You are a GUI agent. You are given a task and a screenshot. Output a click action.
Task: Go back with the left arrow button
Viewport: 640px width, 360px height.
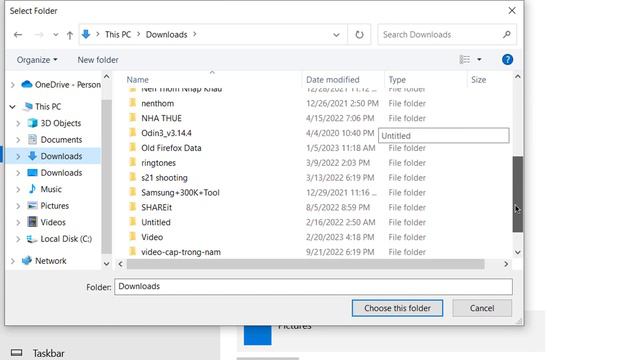pyautogui.click(x=18, y=35)
